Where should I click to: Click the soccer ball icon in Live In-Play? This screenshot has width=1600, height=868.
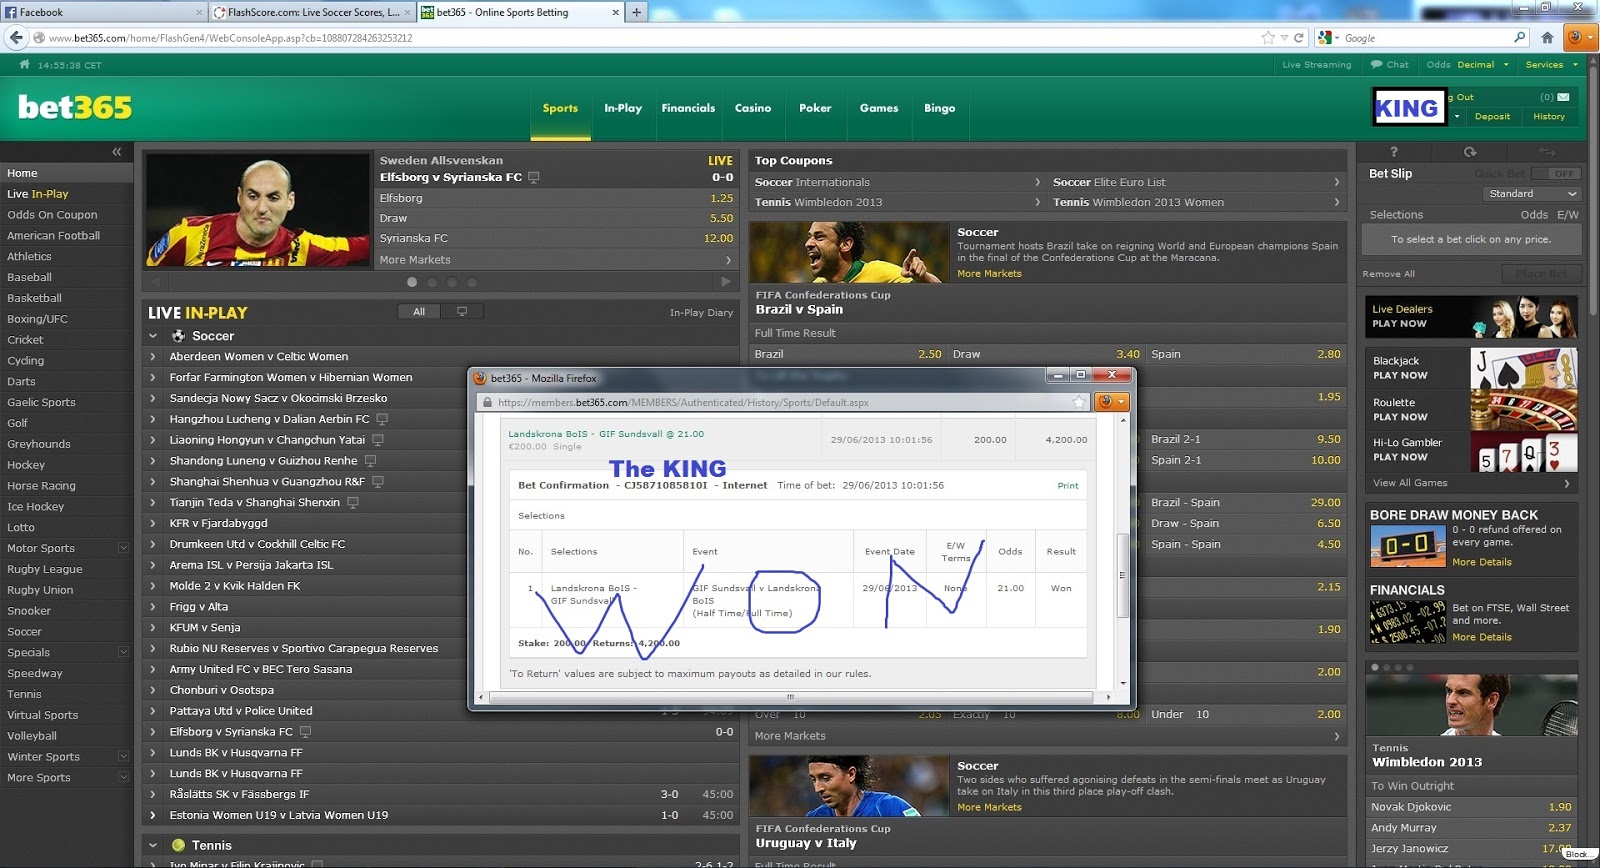[x=178, y=336]
